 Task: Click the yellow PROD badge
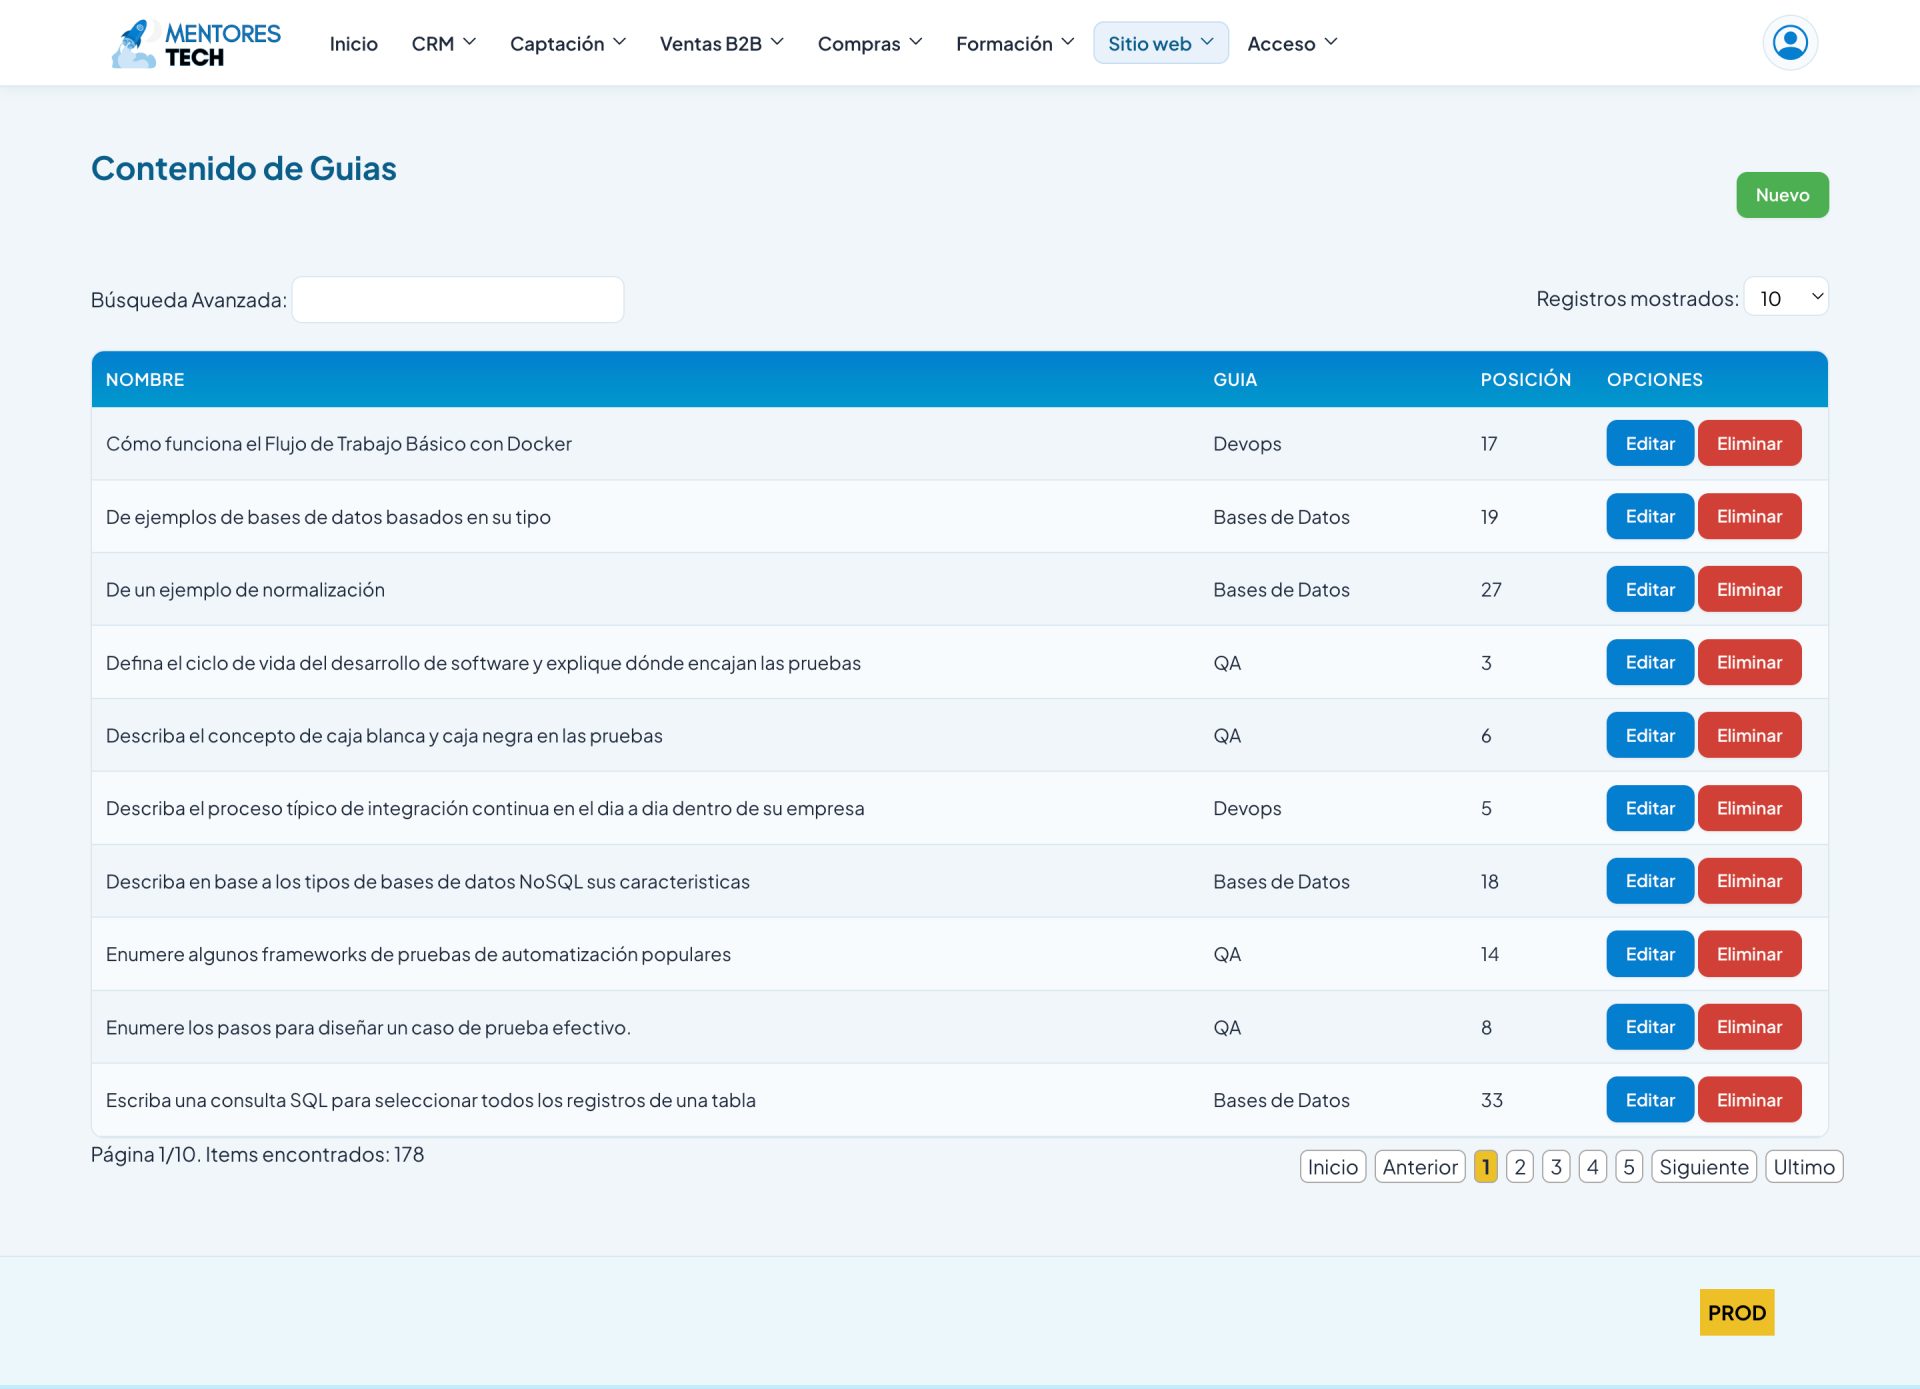click(1736, 1313)
